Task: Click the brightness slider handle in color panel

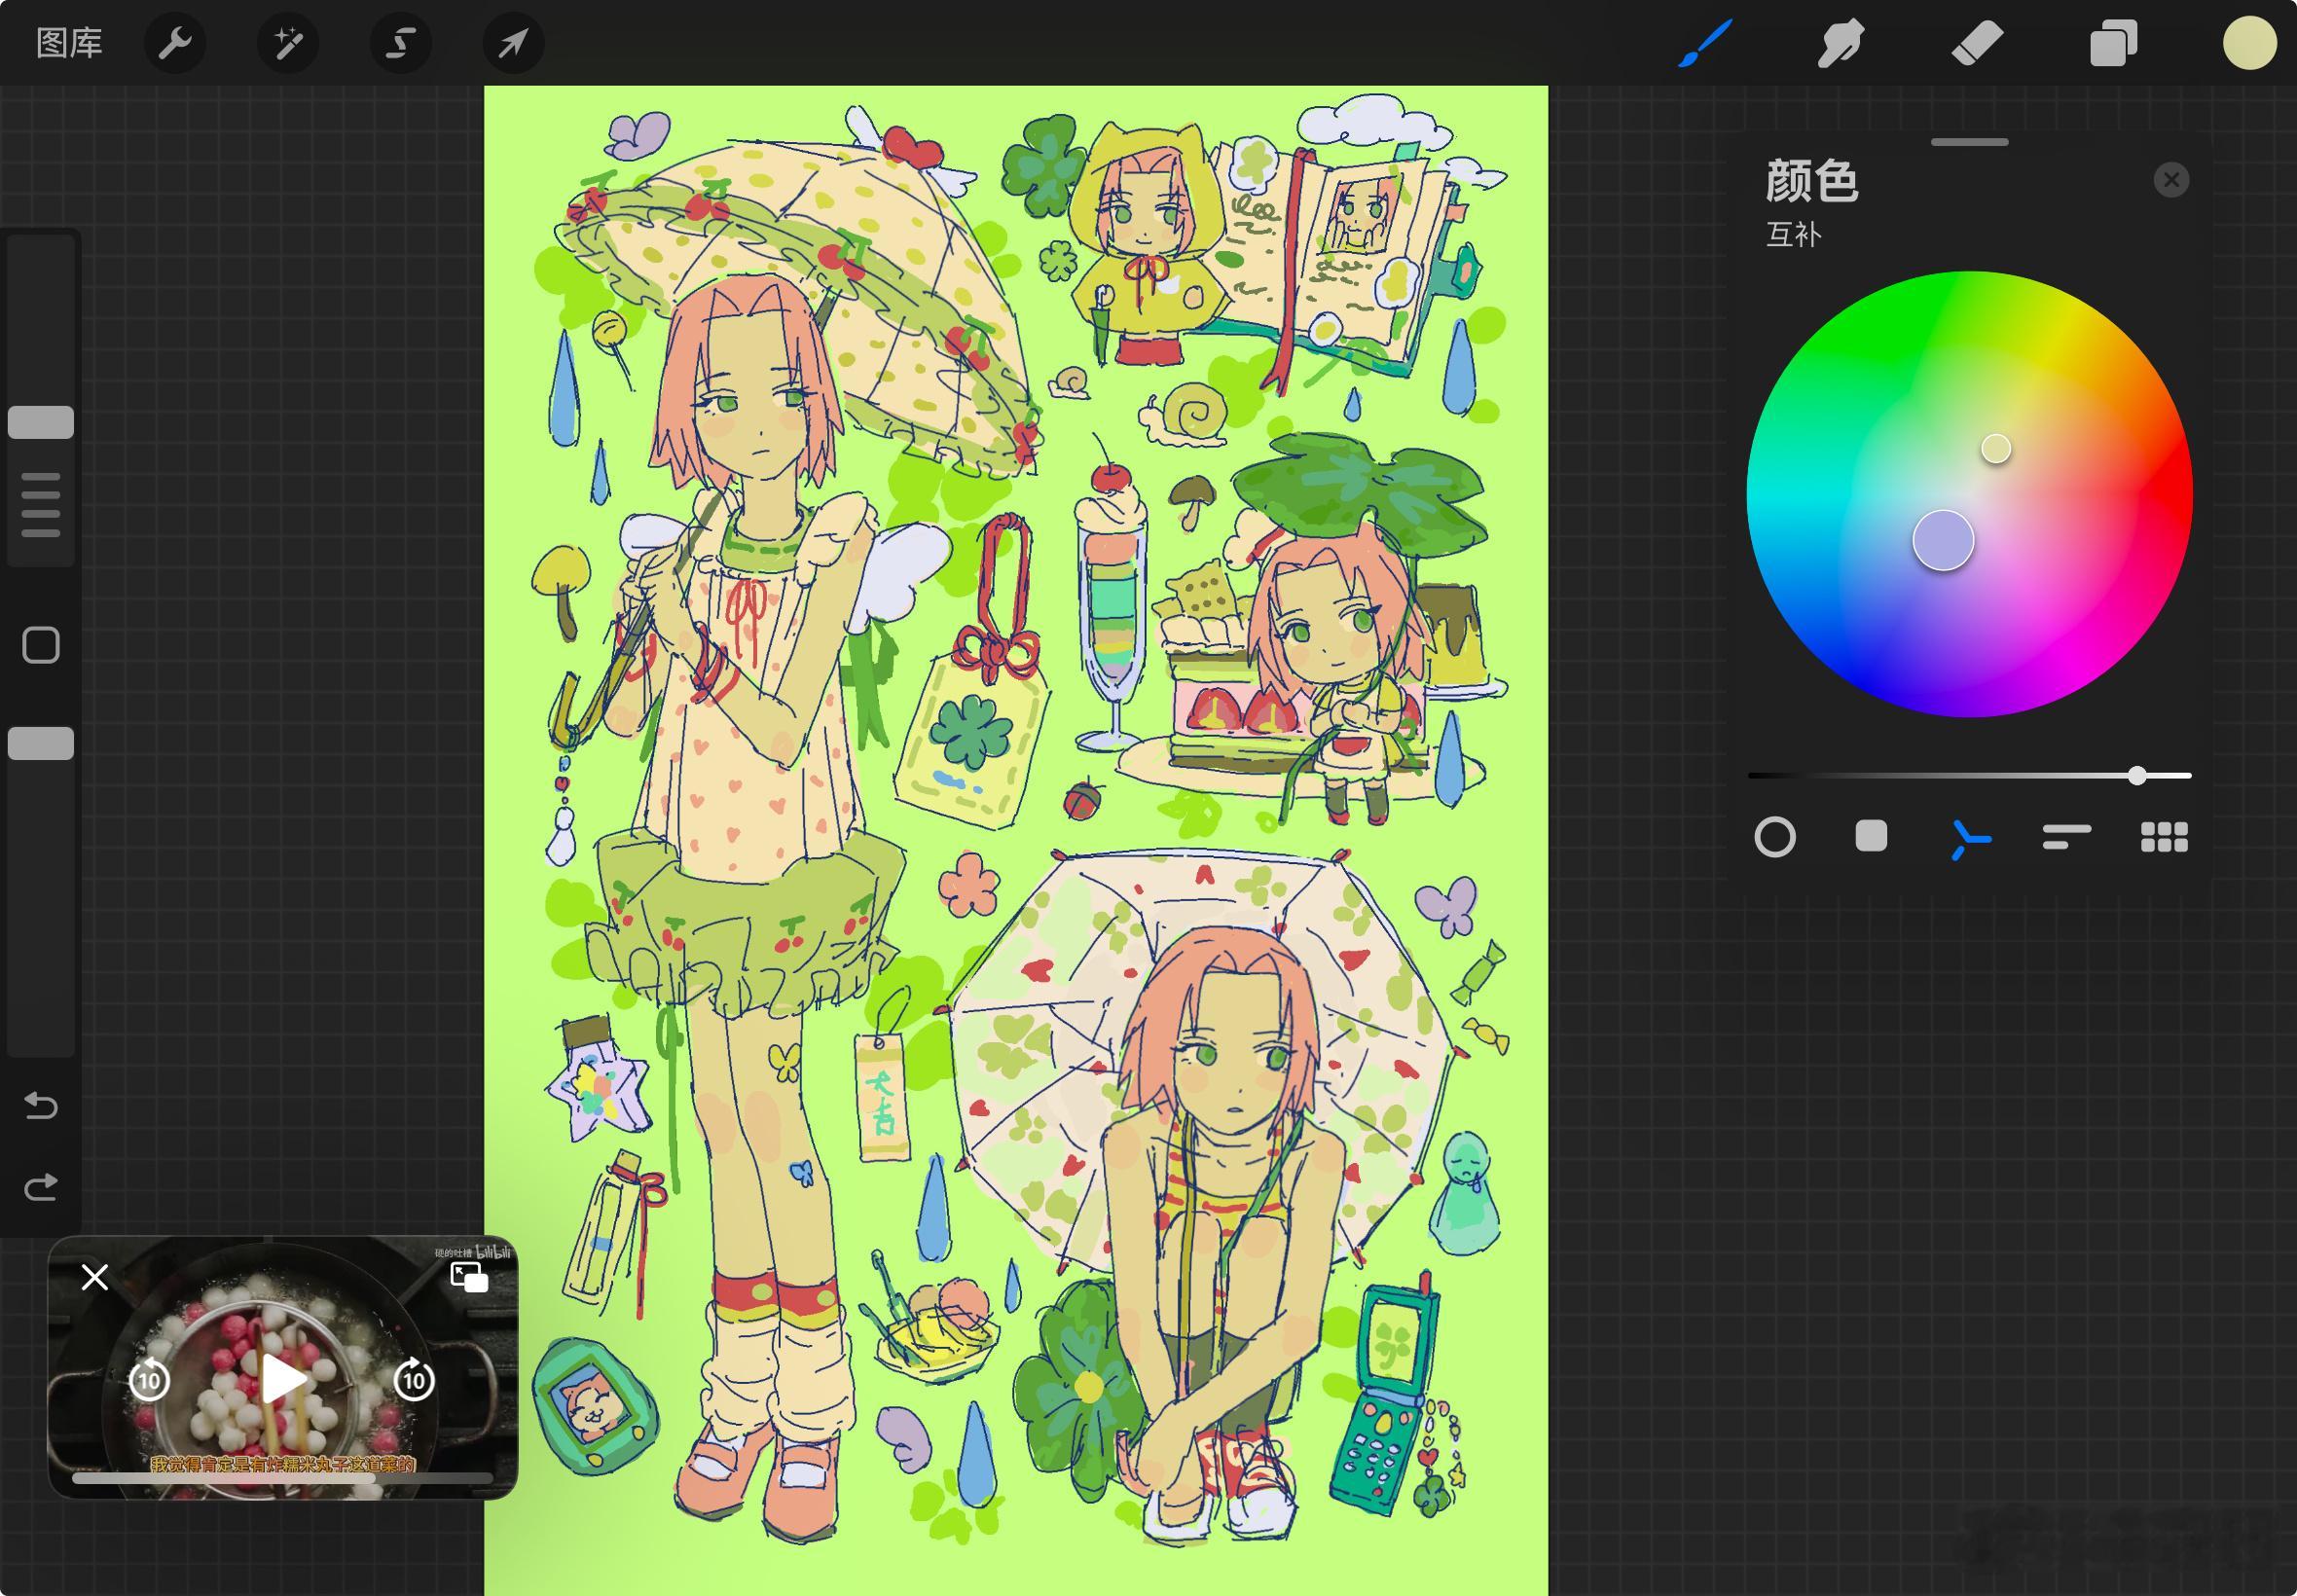Action: [x=2137, y=775]
